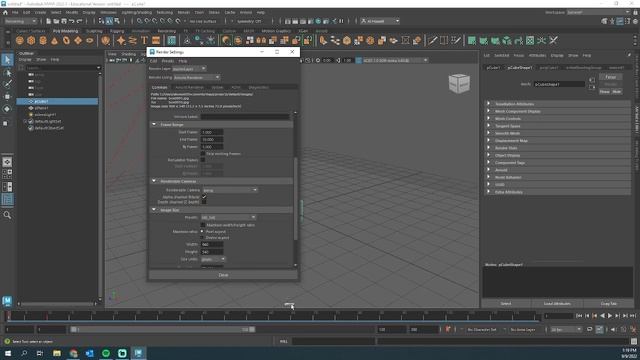Select the Scale tool in toolbox
This screenshot has width=640, height=360.
(x=6, y=123)
